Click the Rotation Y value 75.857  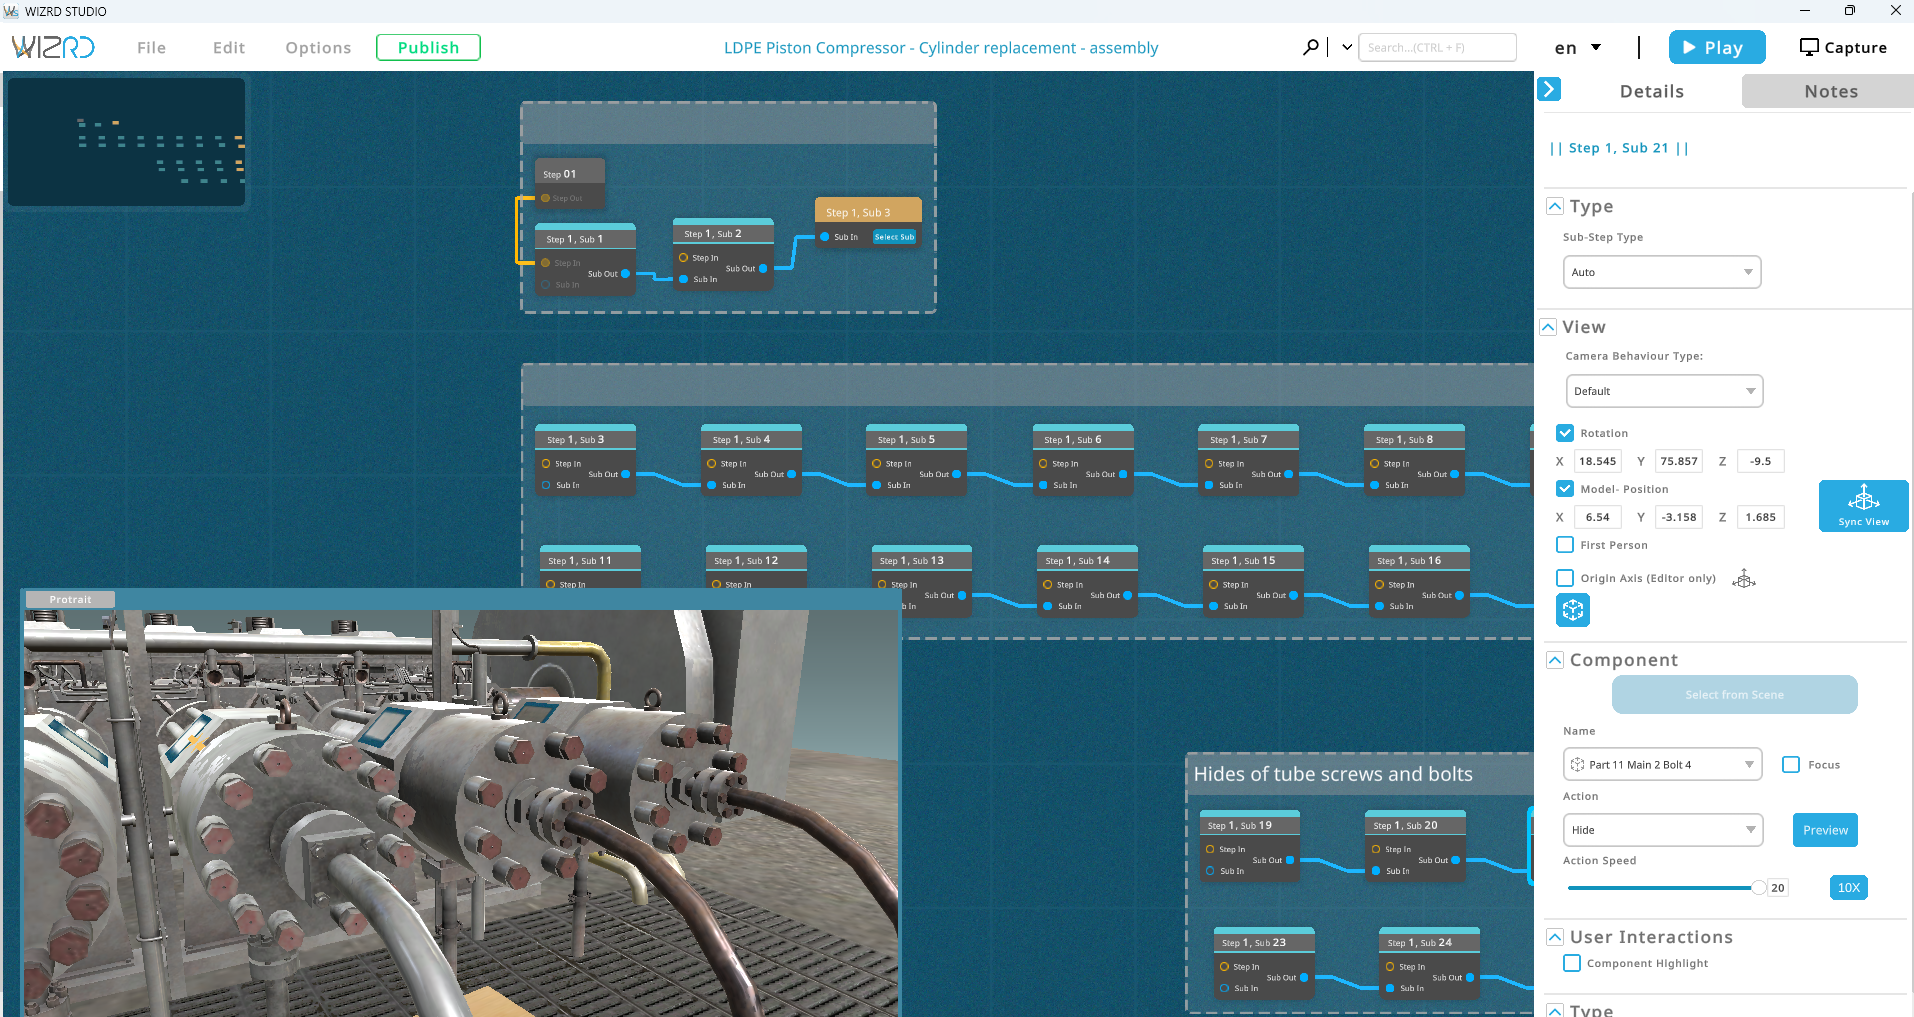pos(1678,461)
